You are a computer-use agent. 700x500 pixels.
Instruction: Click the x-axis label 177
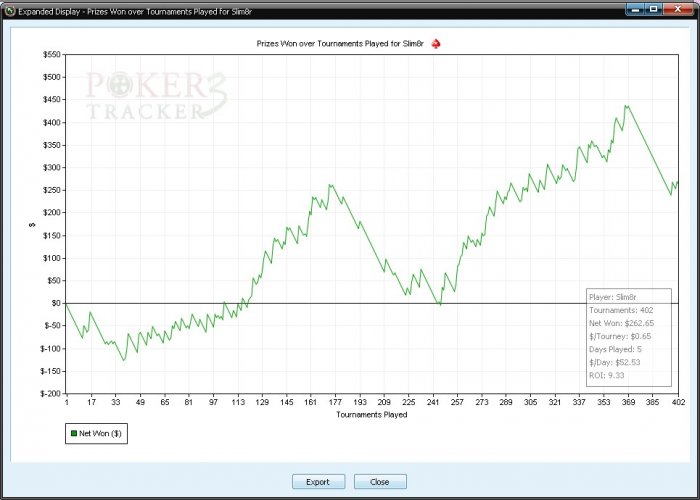click(335, 402)
